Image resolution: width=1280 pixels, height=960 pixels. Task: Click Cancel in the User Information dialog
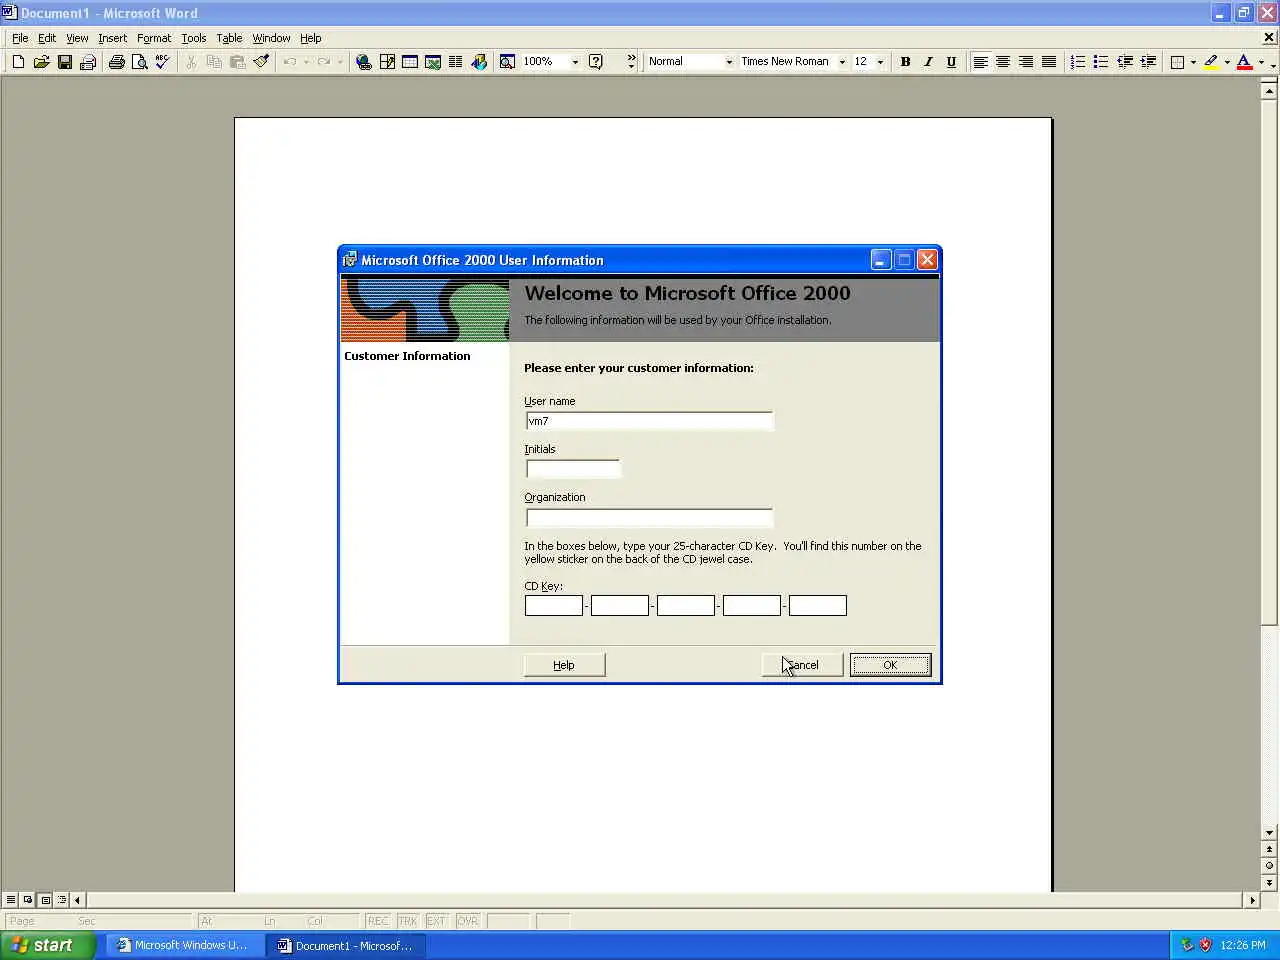point(802,665)
